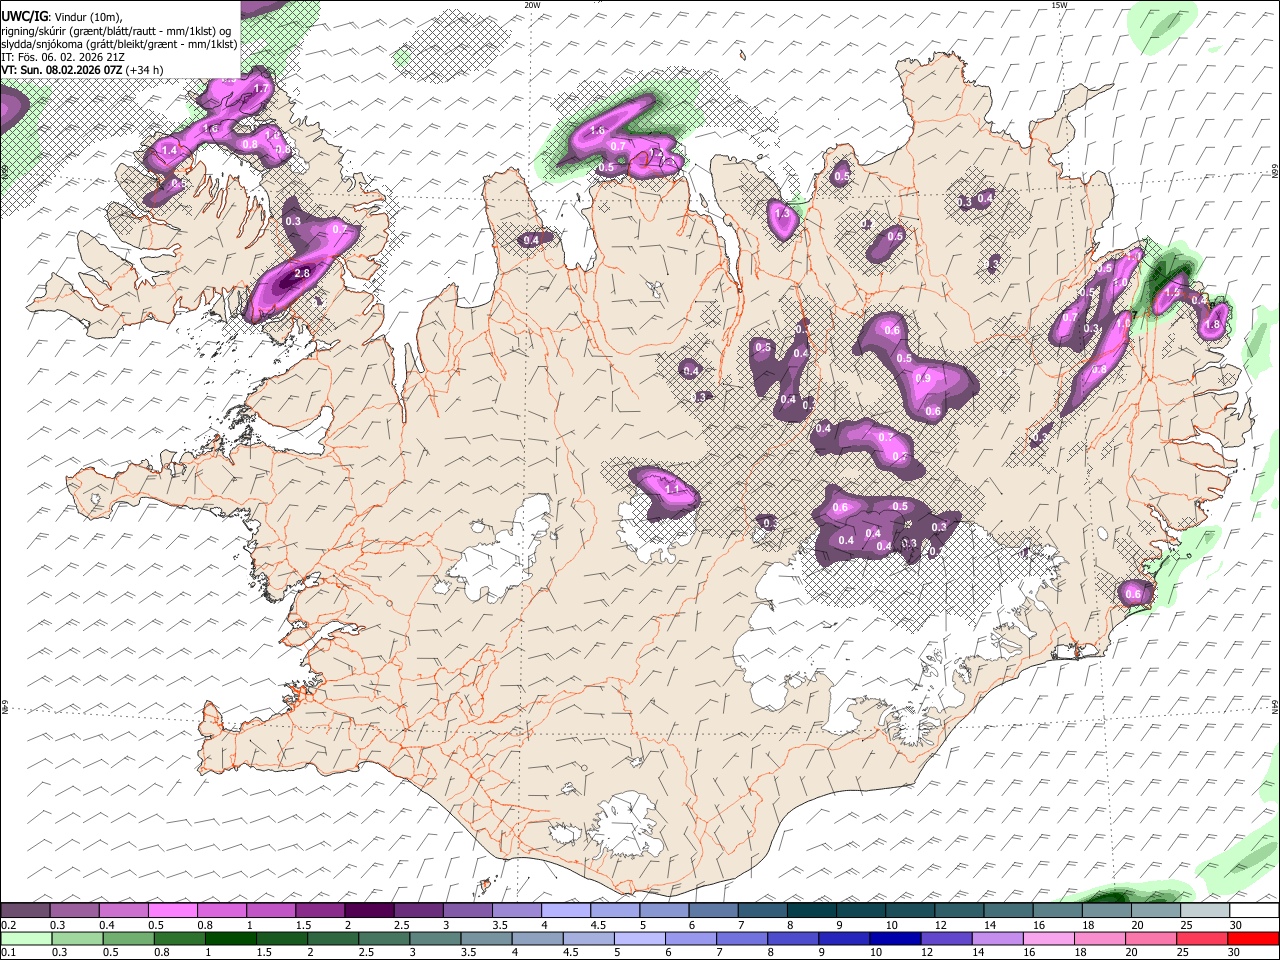Click the 1.8 value on the east coast
1280x960 pixels.
click(1214, 324)
